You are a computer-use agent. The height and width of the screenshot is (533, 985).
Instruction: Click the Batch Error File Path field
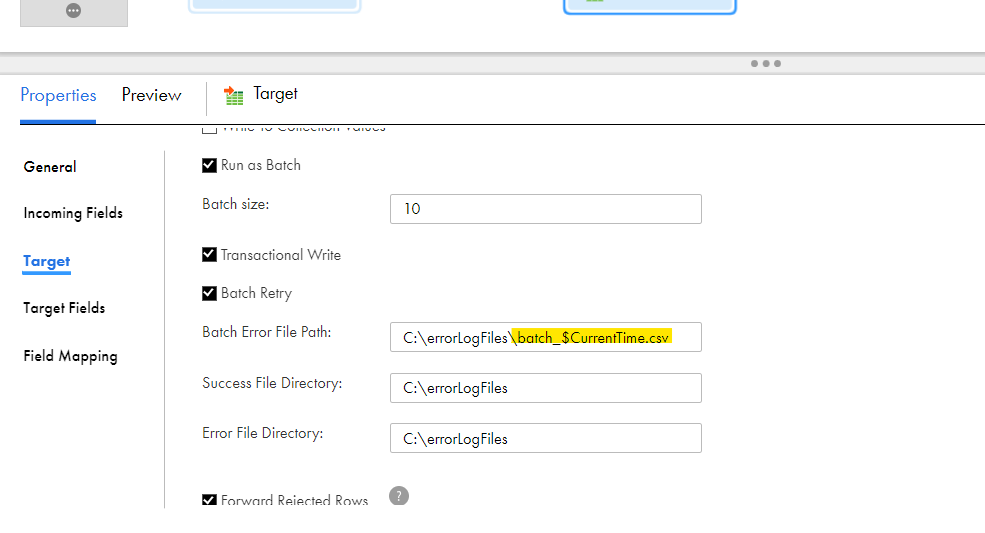pos(546,337)
